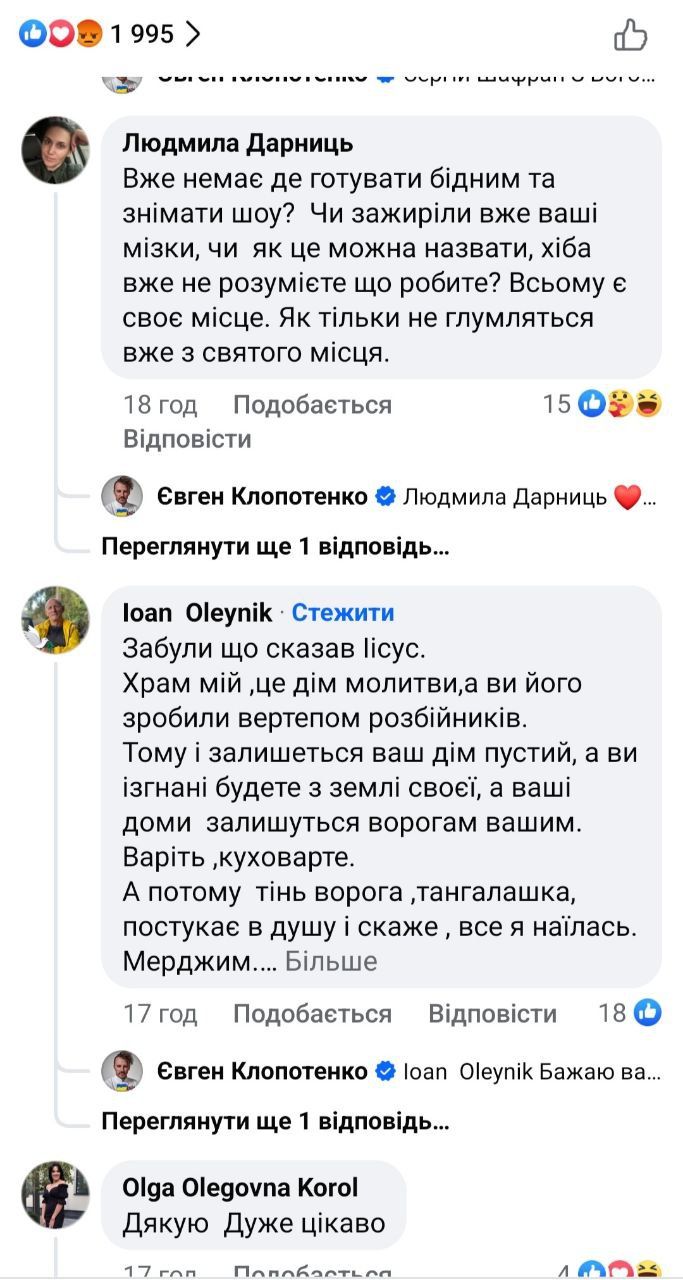Viewport: 683px width, 1280px height.
Task: Open Євген Клопотенко reply avatar under Людмила
Action: point(122,496)
